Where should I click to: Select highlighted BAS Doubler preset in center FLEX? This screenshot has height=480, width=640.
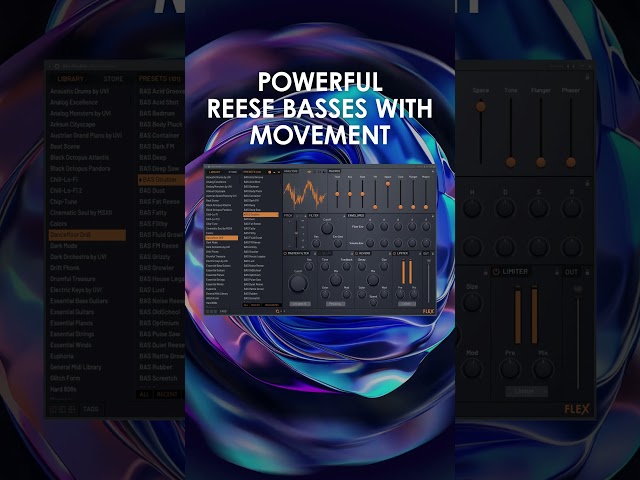pos(261,214)
